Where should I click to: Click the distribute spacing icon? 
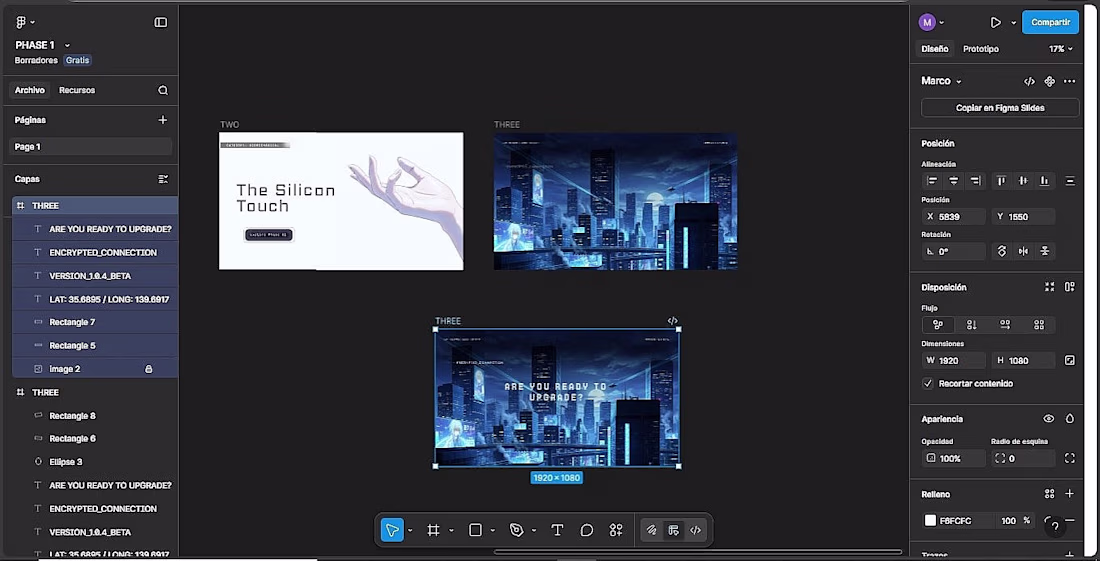pyautogui.click(x=1070, y=181)
